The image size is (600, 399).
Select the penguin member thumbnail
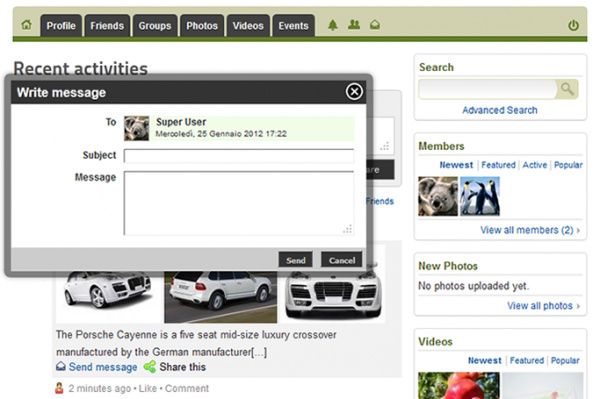480,196
